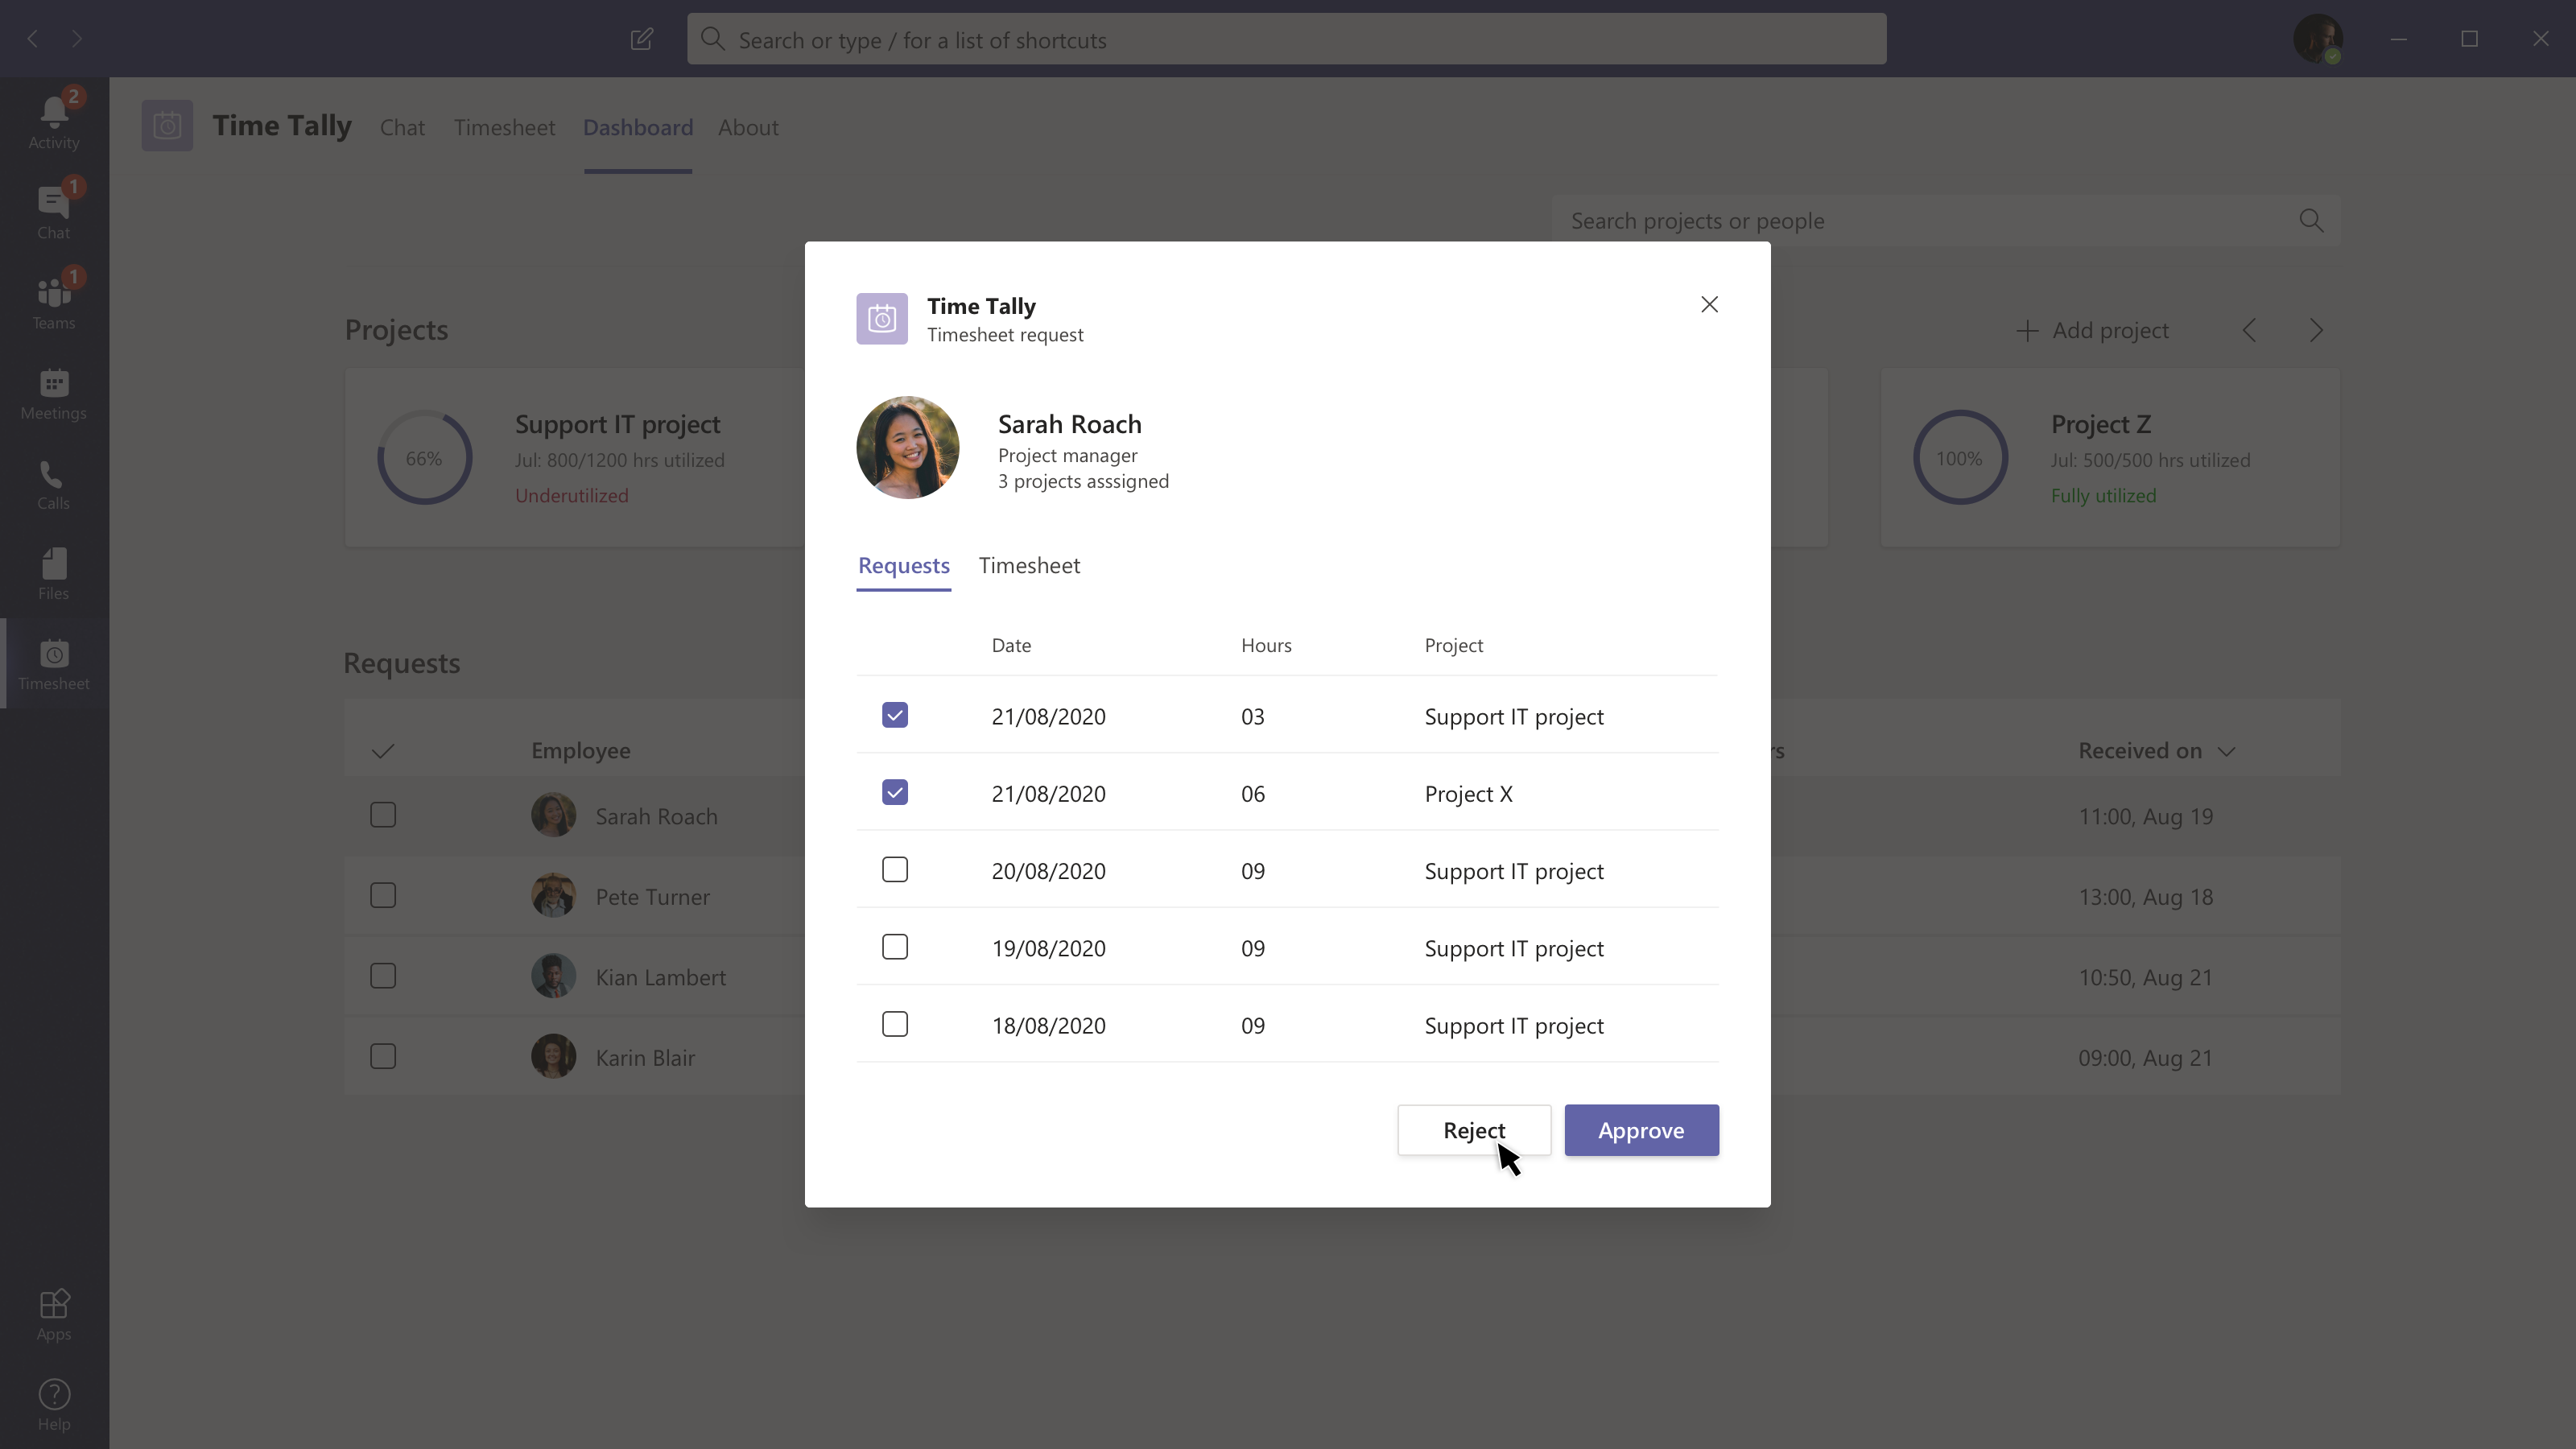Open the About tab
Viewport: 2576px width, 1449px height.
click(x=748, y=128)
